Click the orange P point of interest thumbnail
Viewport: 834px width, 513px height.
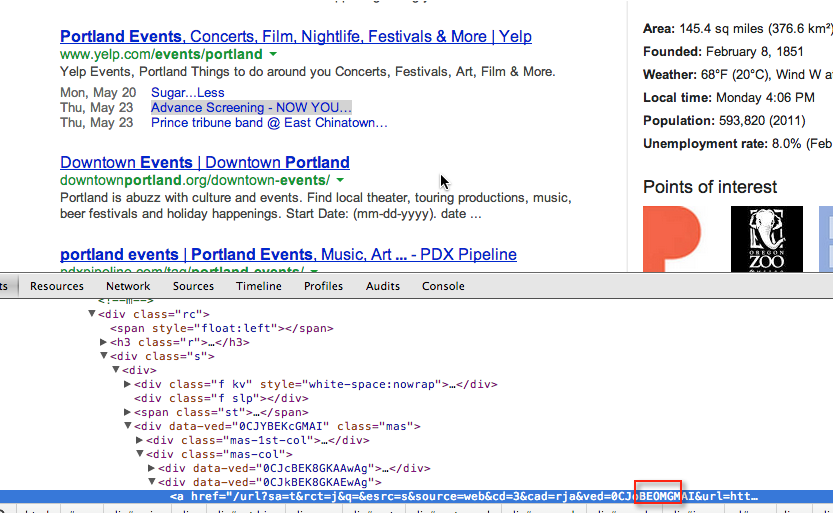(672, 238)
